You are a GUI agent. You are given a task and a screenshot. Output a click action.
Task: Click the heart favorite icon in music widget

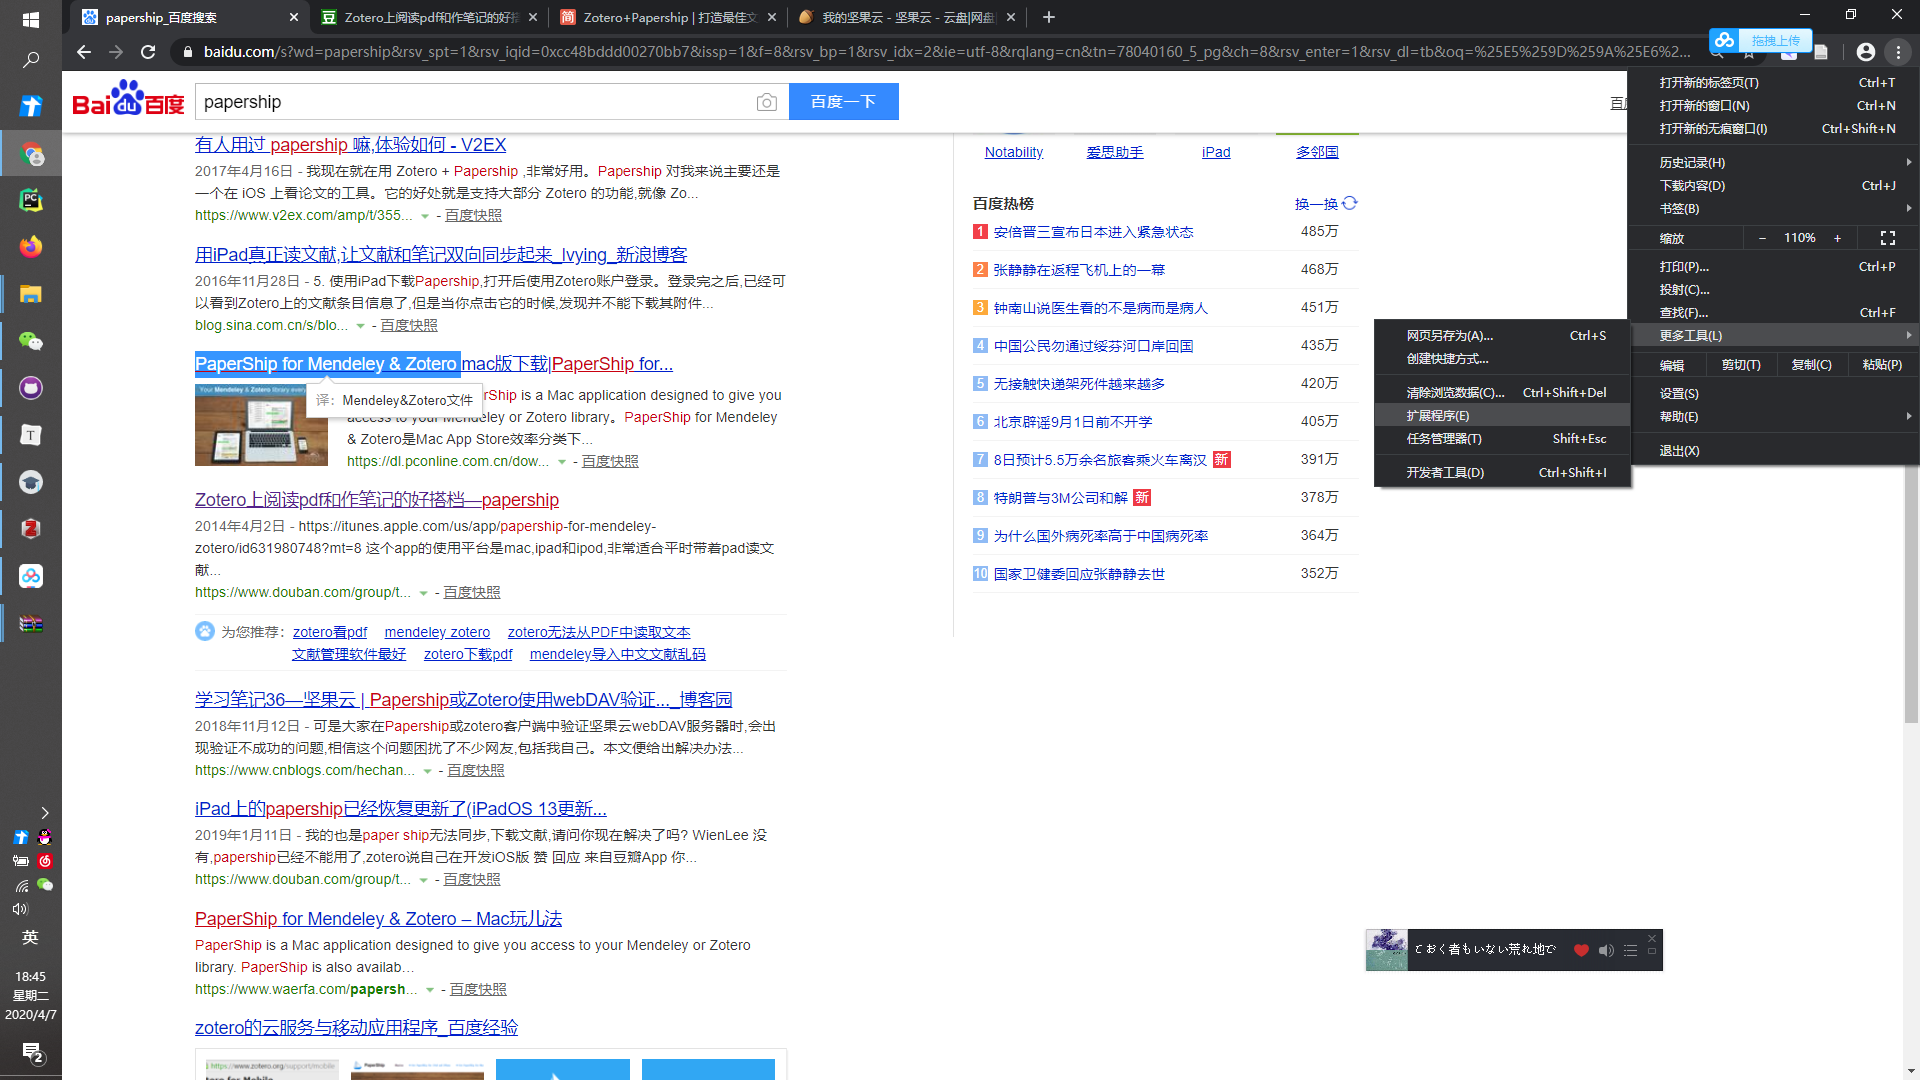pos(1581,950)
